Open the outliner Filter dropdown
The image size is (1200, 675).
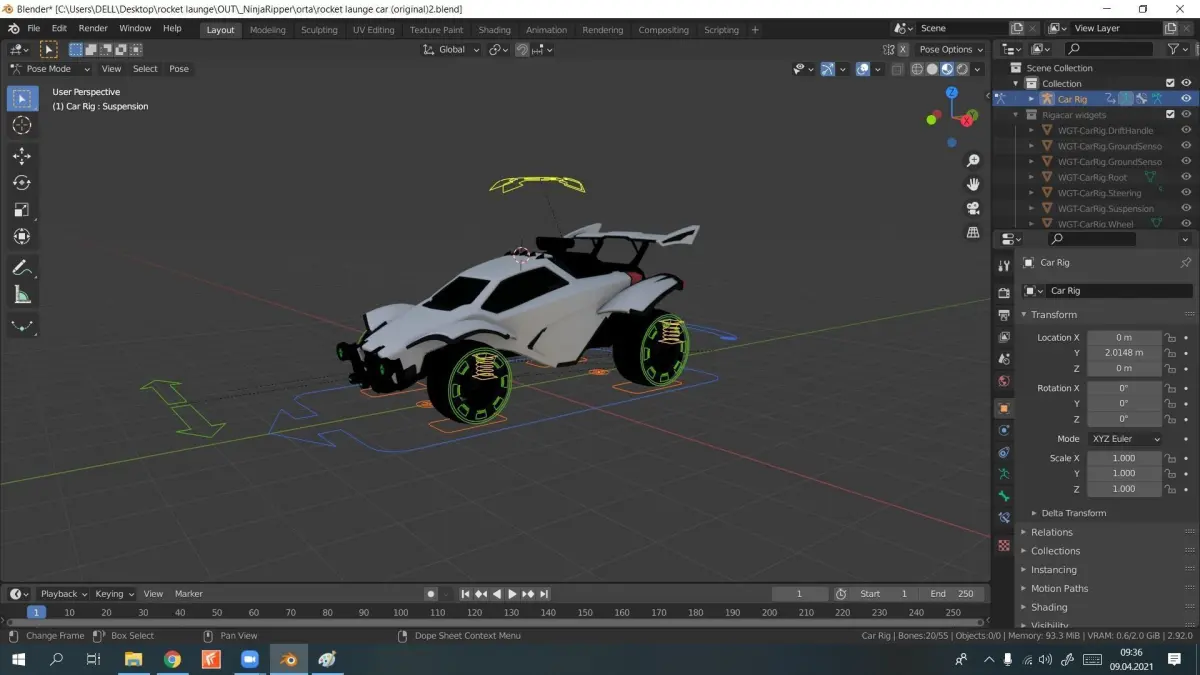1178,49
